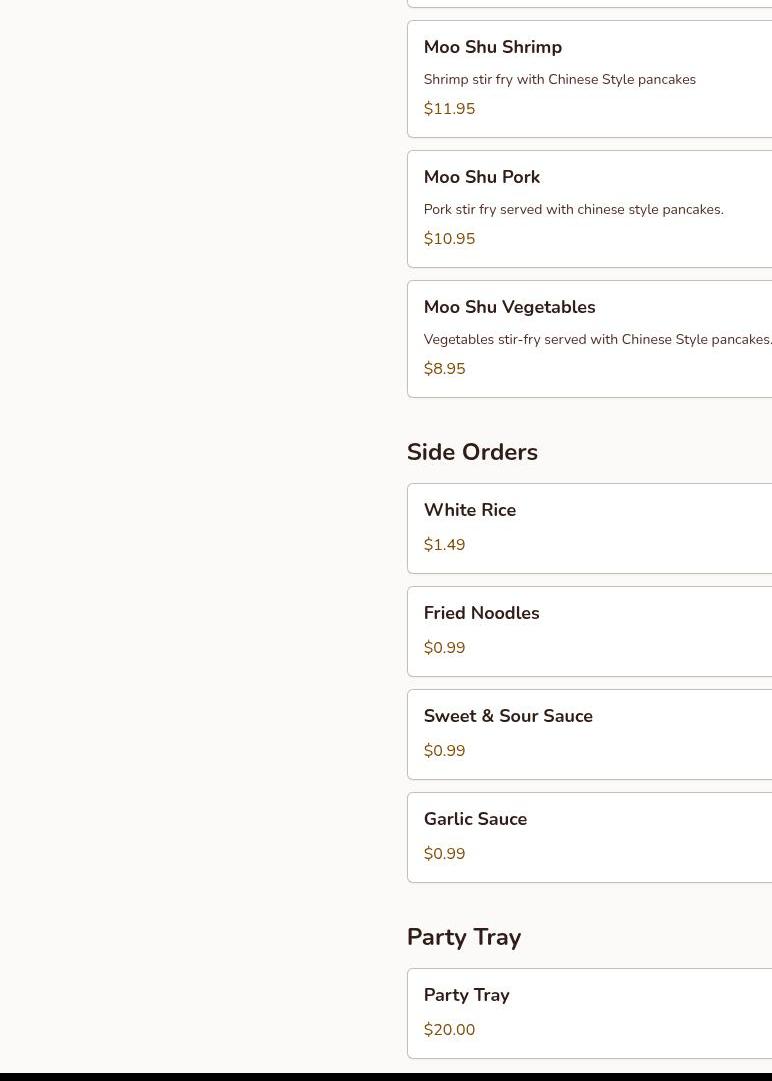Click the $10.95 price label
Image resolution: width=772 pixels, height=1081 pixels.
[449, 239]
